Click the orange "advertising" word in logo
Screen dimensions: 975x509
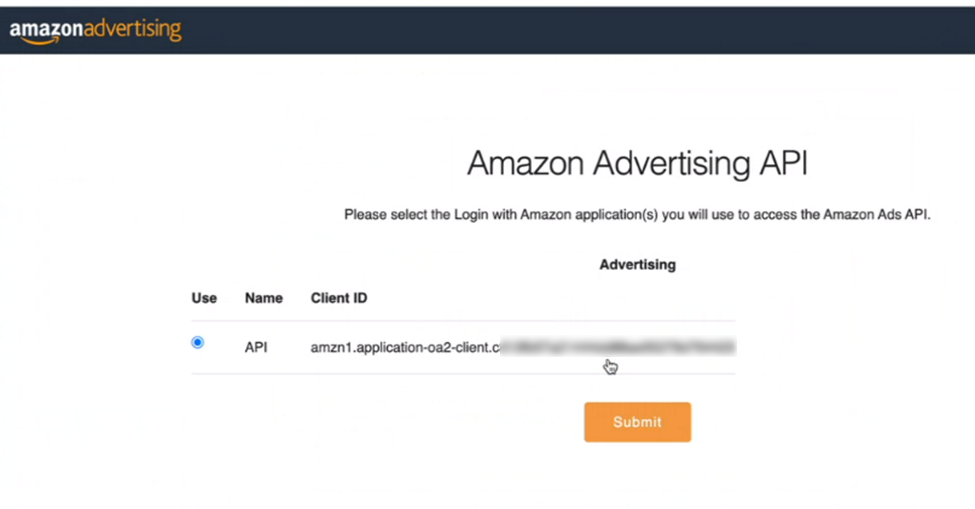(133, 29)
